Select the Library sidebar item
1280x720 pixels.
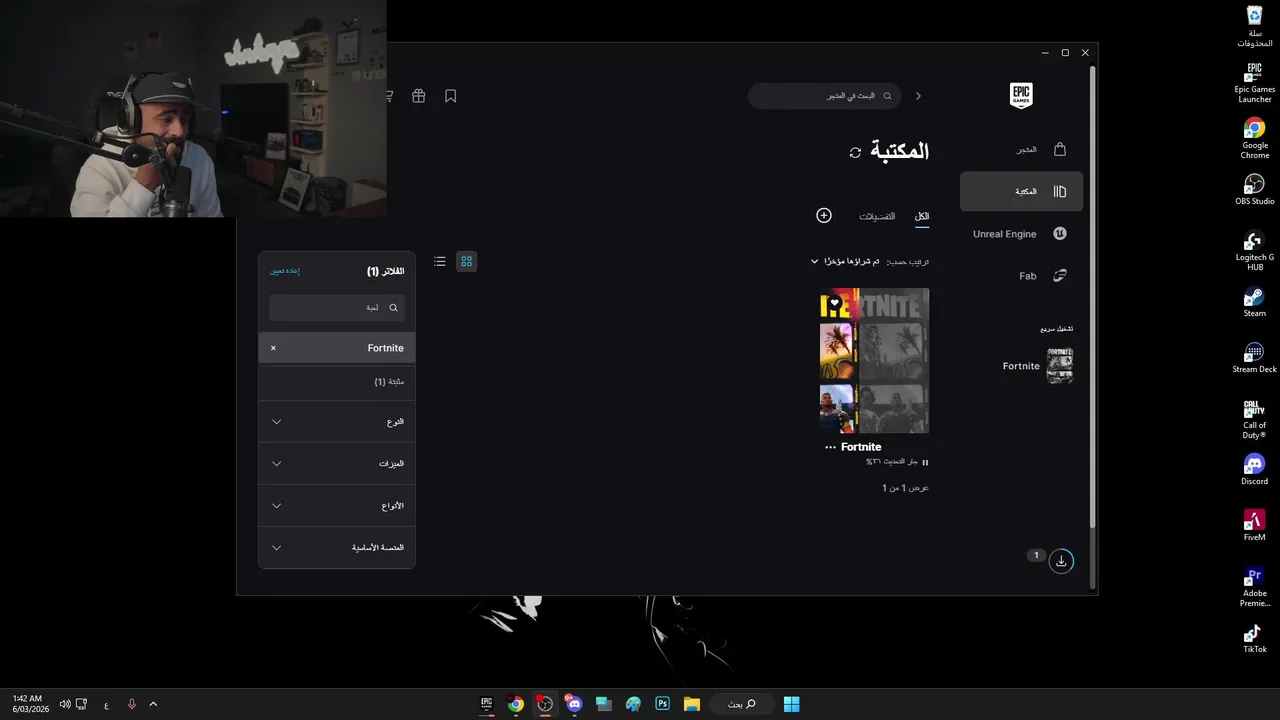pos(1021,191)
